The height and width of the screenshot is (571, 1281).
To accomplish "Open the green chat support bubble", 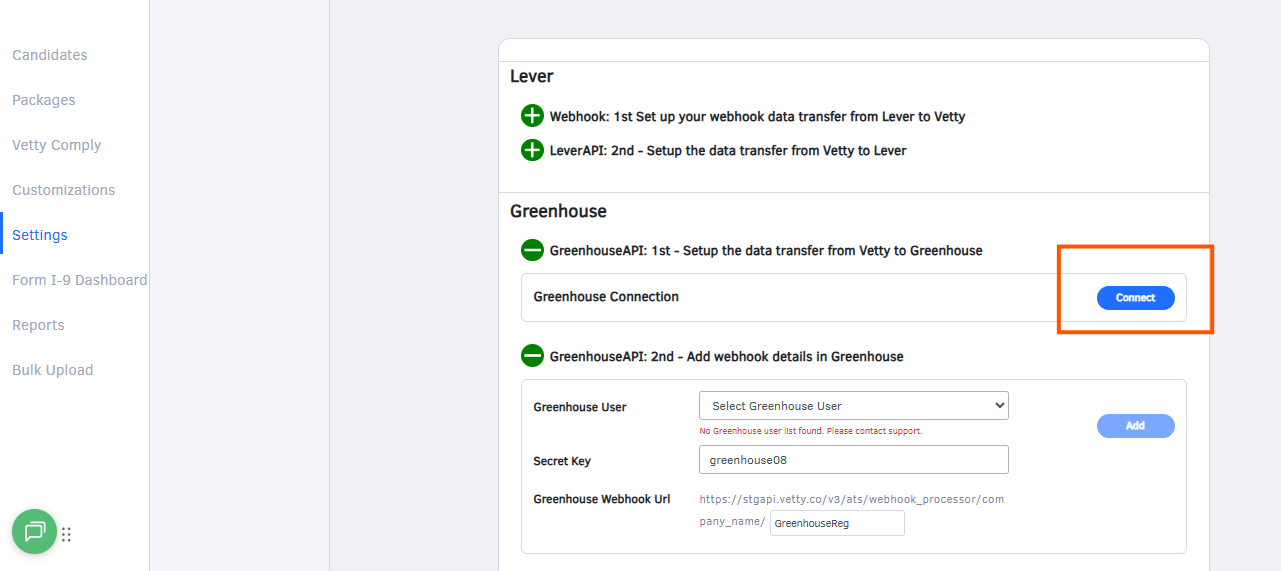I will (34, 532).
